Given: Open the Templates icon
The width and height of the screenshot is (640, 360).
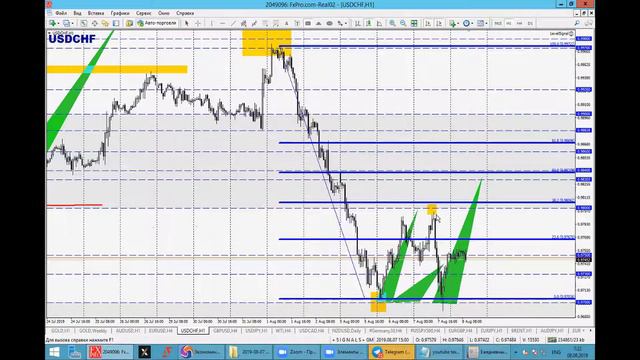Looking at the screenshot, I should tap(480, 23).
